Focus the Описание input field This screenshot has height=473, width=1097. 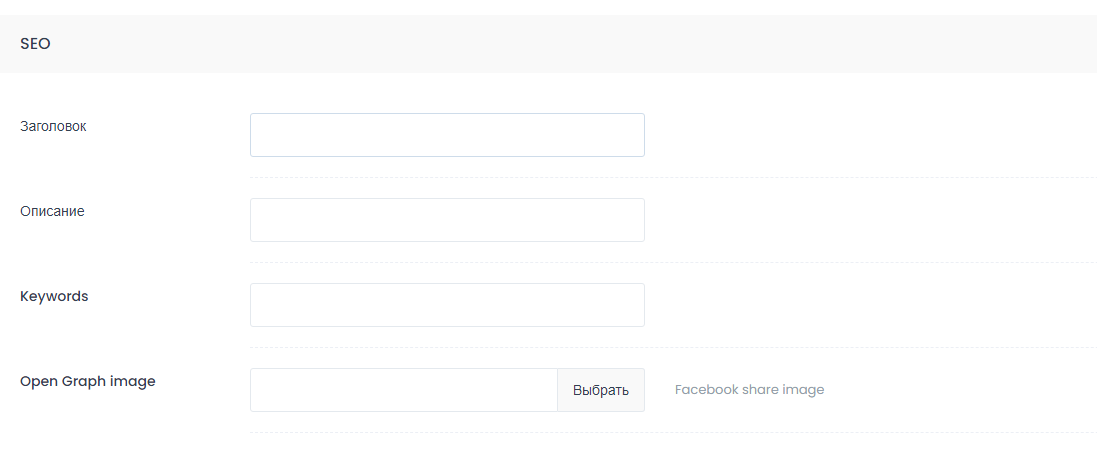tap(447, 220)
